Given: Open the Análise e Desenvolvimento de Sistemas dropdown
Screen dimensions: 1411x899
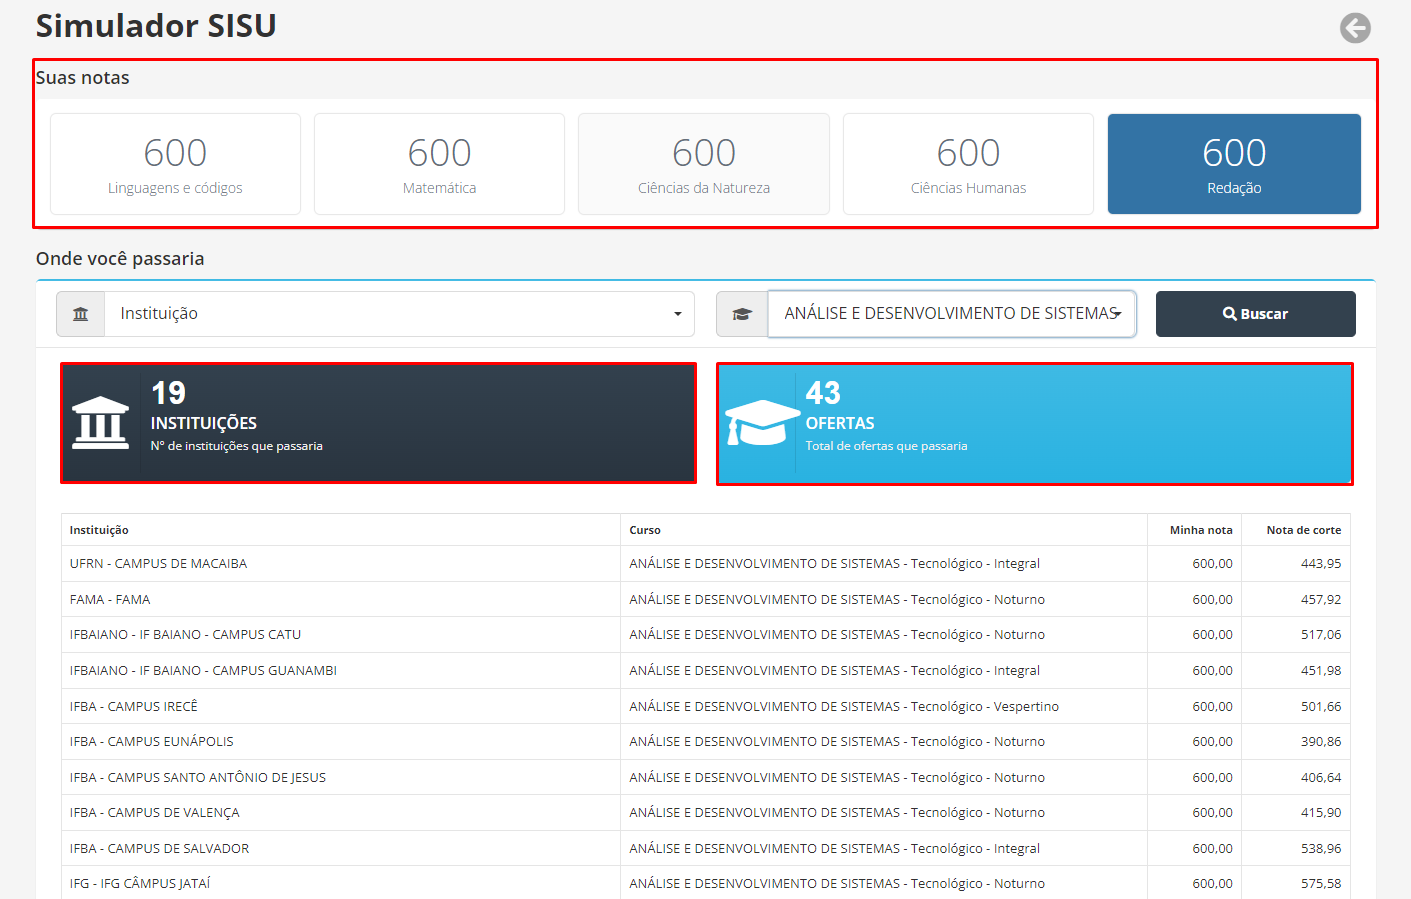Looking at the screenshot, I should [x=952, y=314].
